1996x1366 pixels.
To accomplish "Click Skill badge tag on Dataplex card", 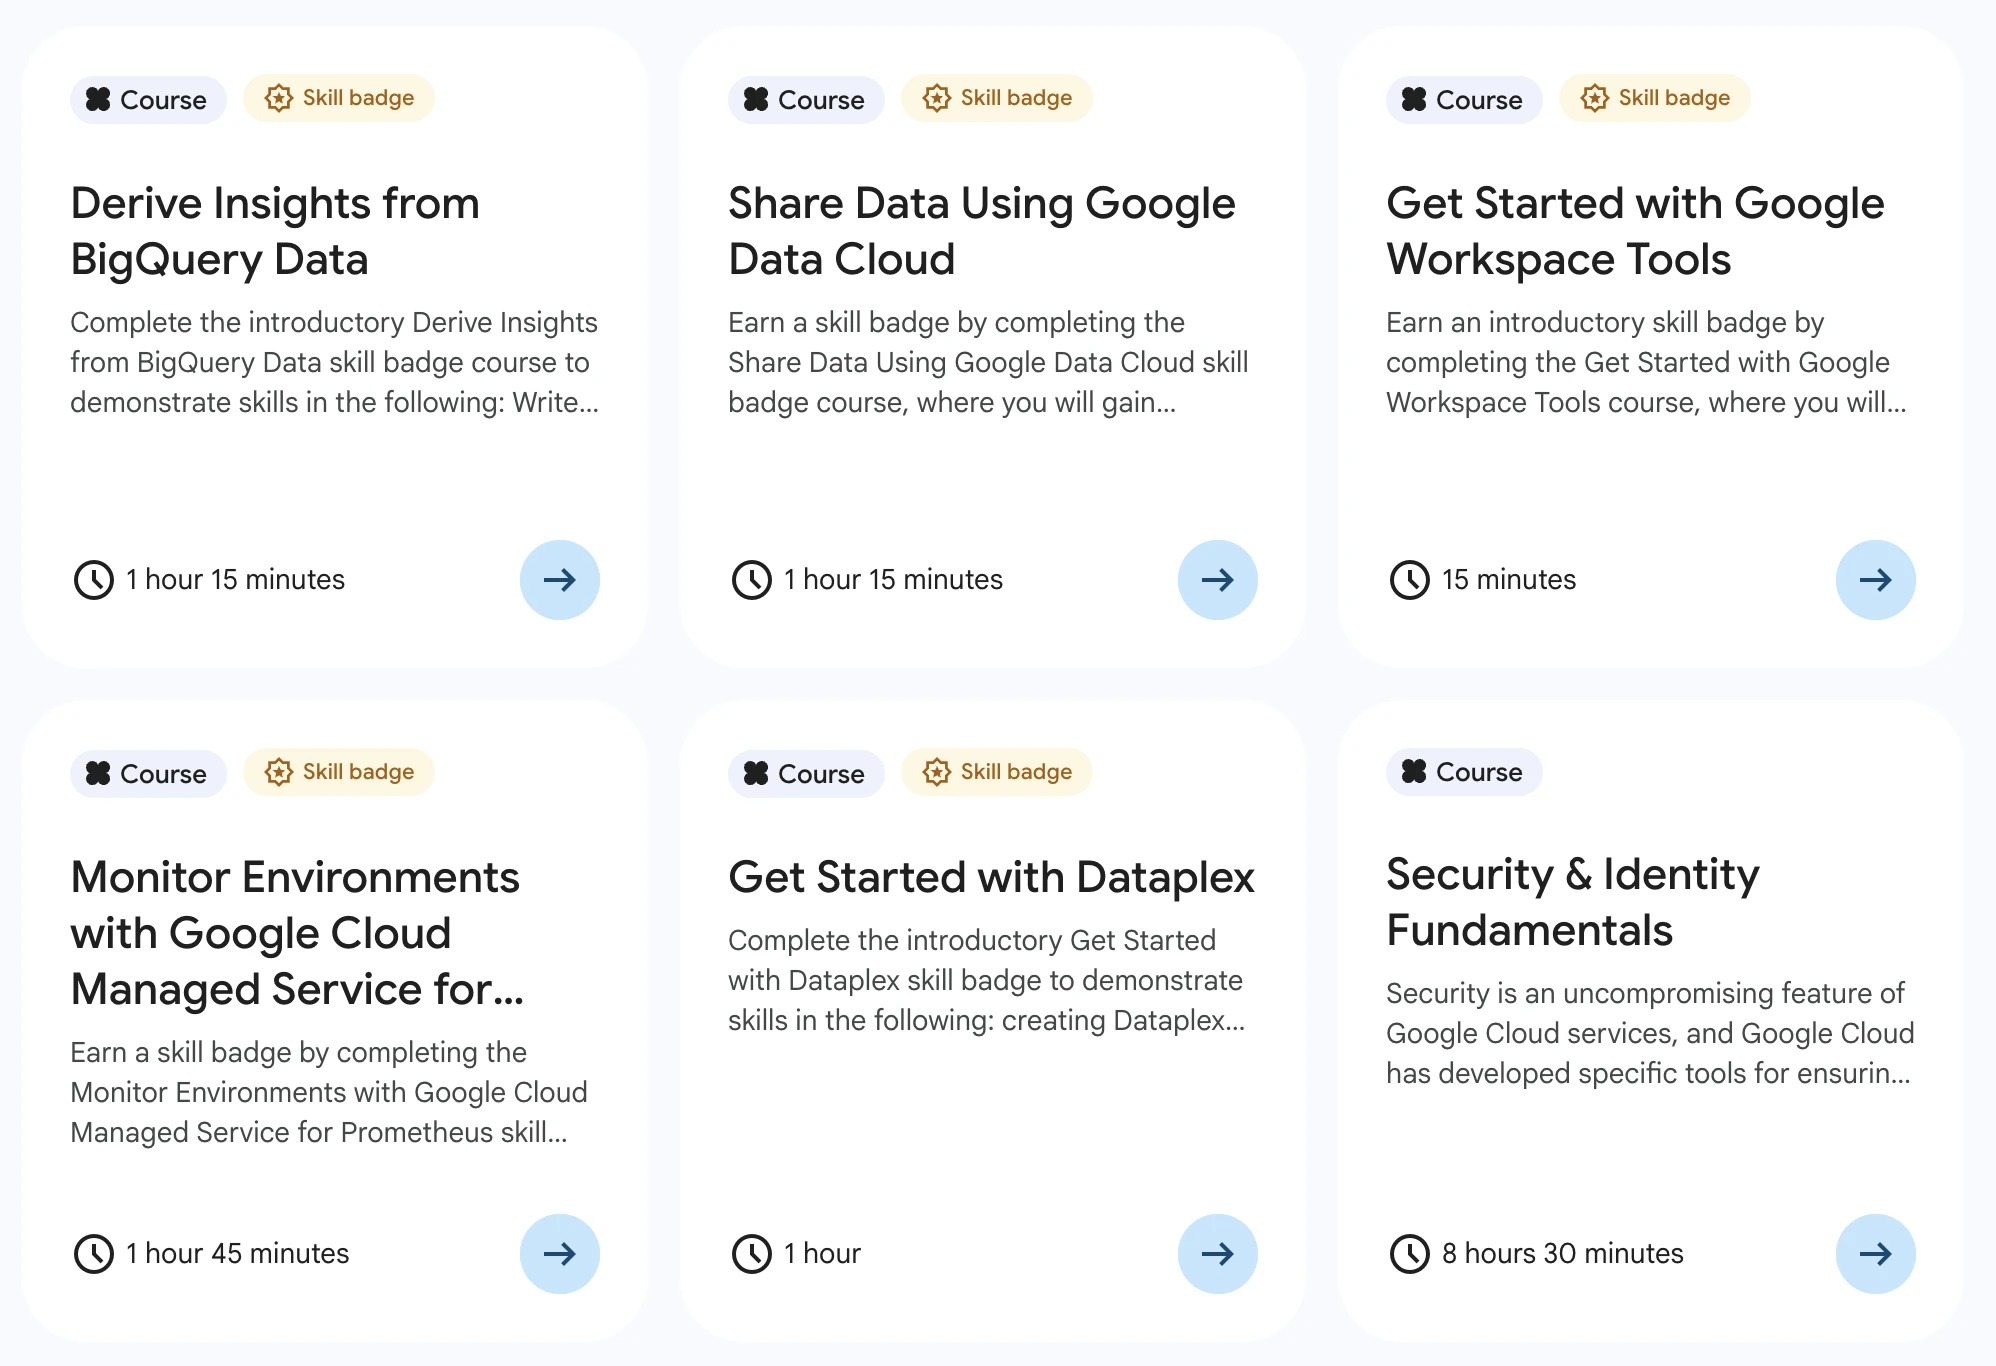I will (x=997, y=772).
